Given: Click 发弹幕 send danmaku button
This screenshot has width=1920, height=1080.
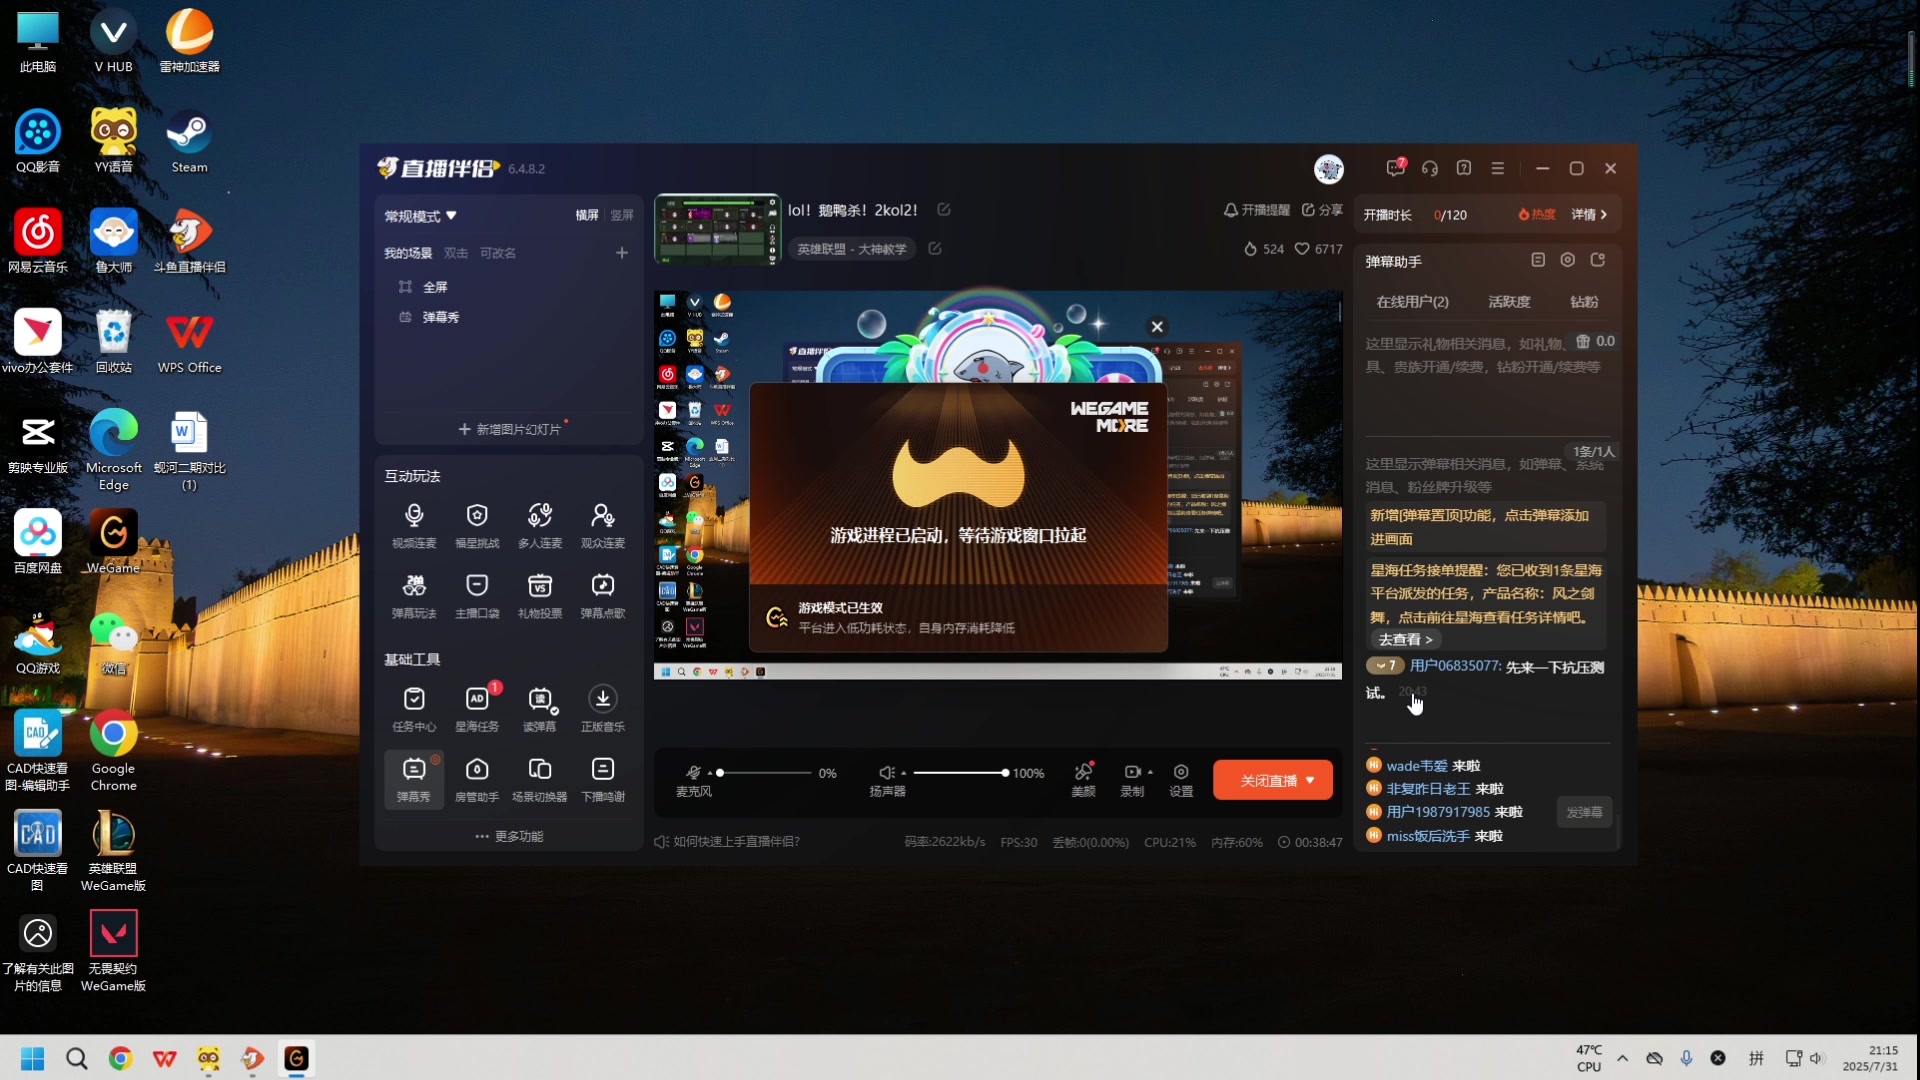Looking at the screenshot, I should tap(1584, 812).
